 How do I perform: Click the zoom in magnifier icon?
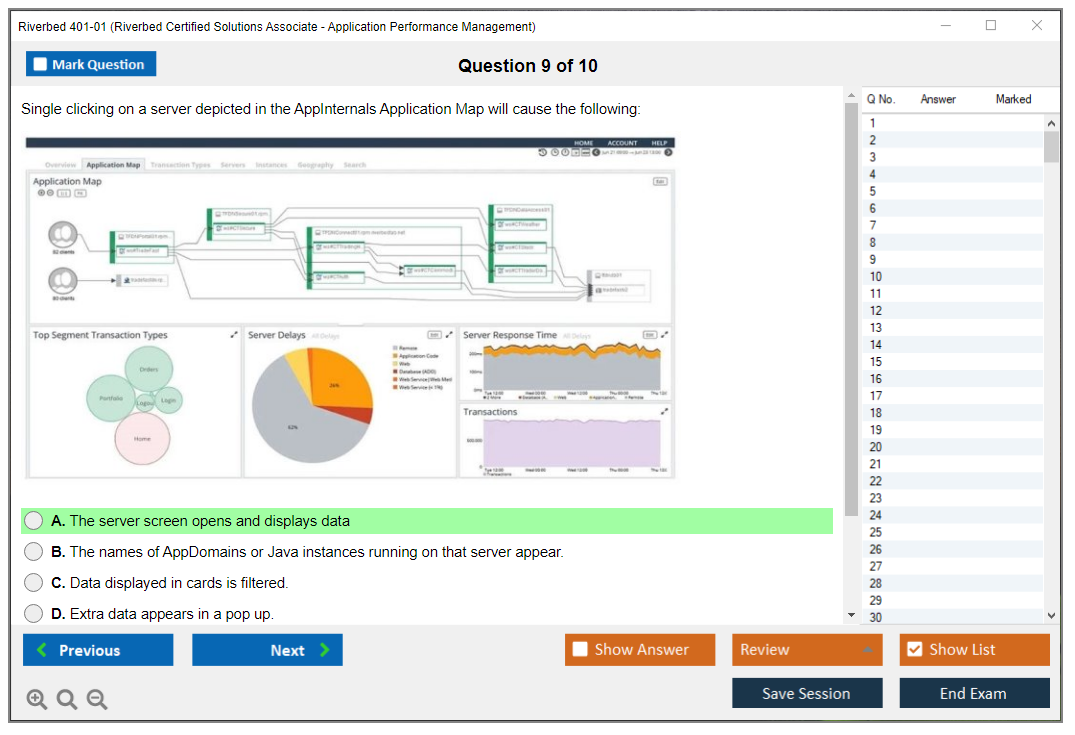coord(37,700)
